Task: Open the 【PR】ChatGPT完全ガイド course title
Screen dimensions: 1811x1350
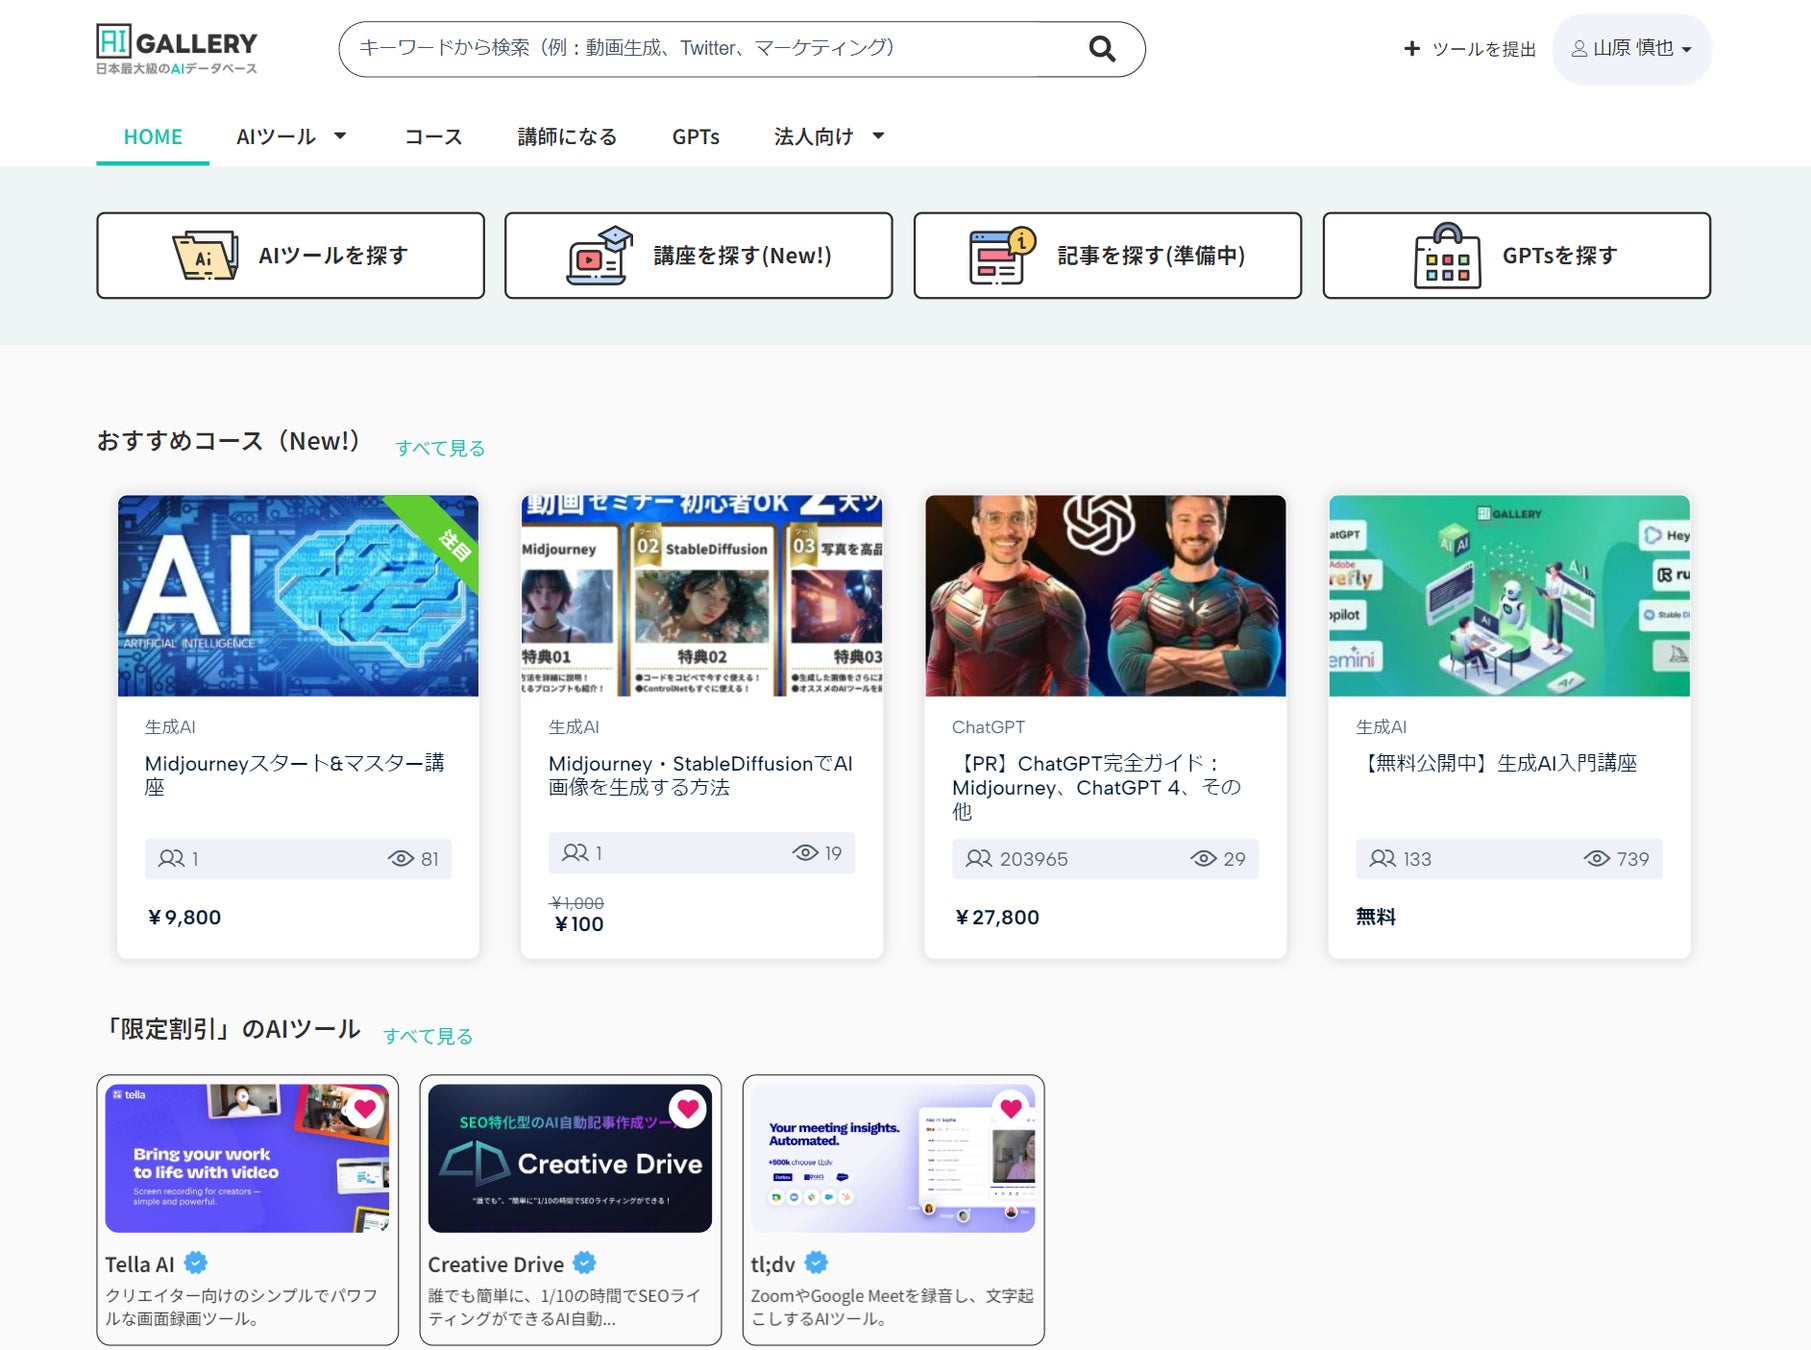Action: click(x=1097, y=787)
